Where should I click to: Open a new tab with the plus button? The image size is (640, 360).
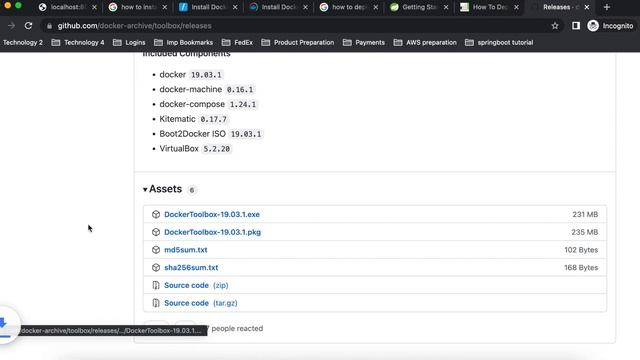[607, 7]
